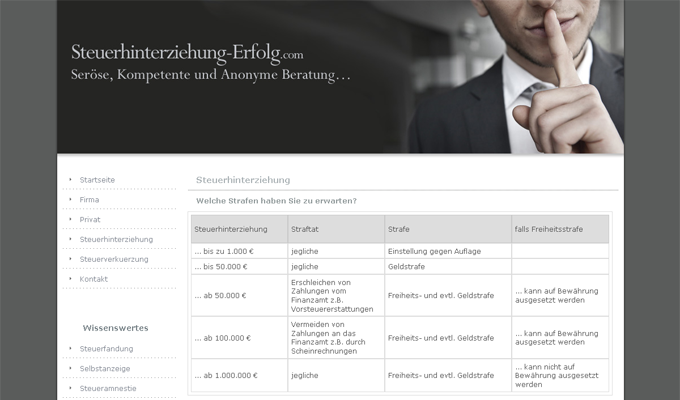This screenshot has height=400, width=680.
Task: Click the Steuerhinterziehung-Erfolg.com site title
Action: click(x=187, y=52)
